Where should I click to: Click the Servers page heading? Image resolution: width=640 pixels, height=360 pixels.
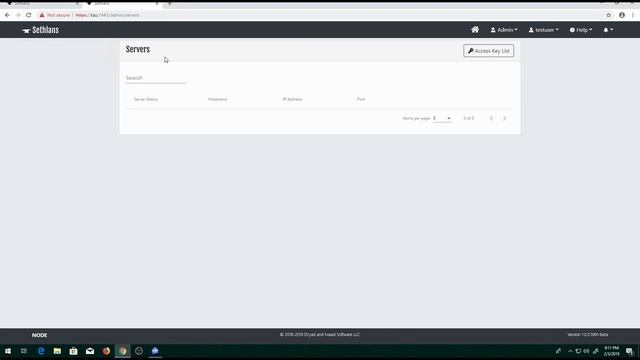coord(138,49)
